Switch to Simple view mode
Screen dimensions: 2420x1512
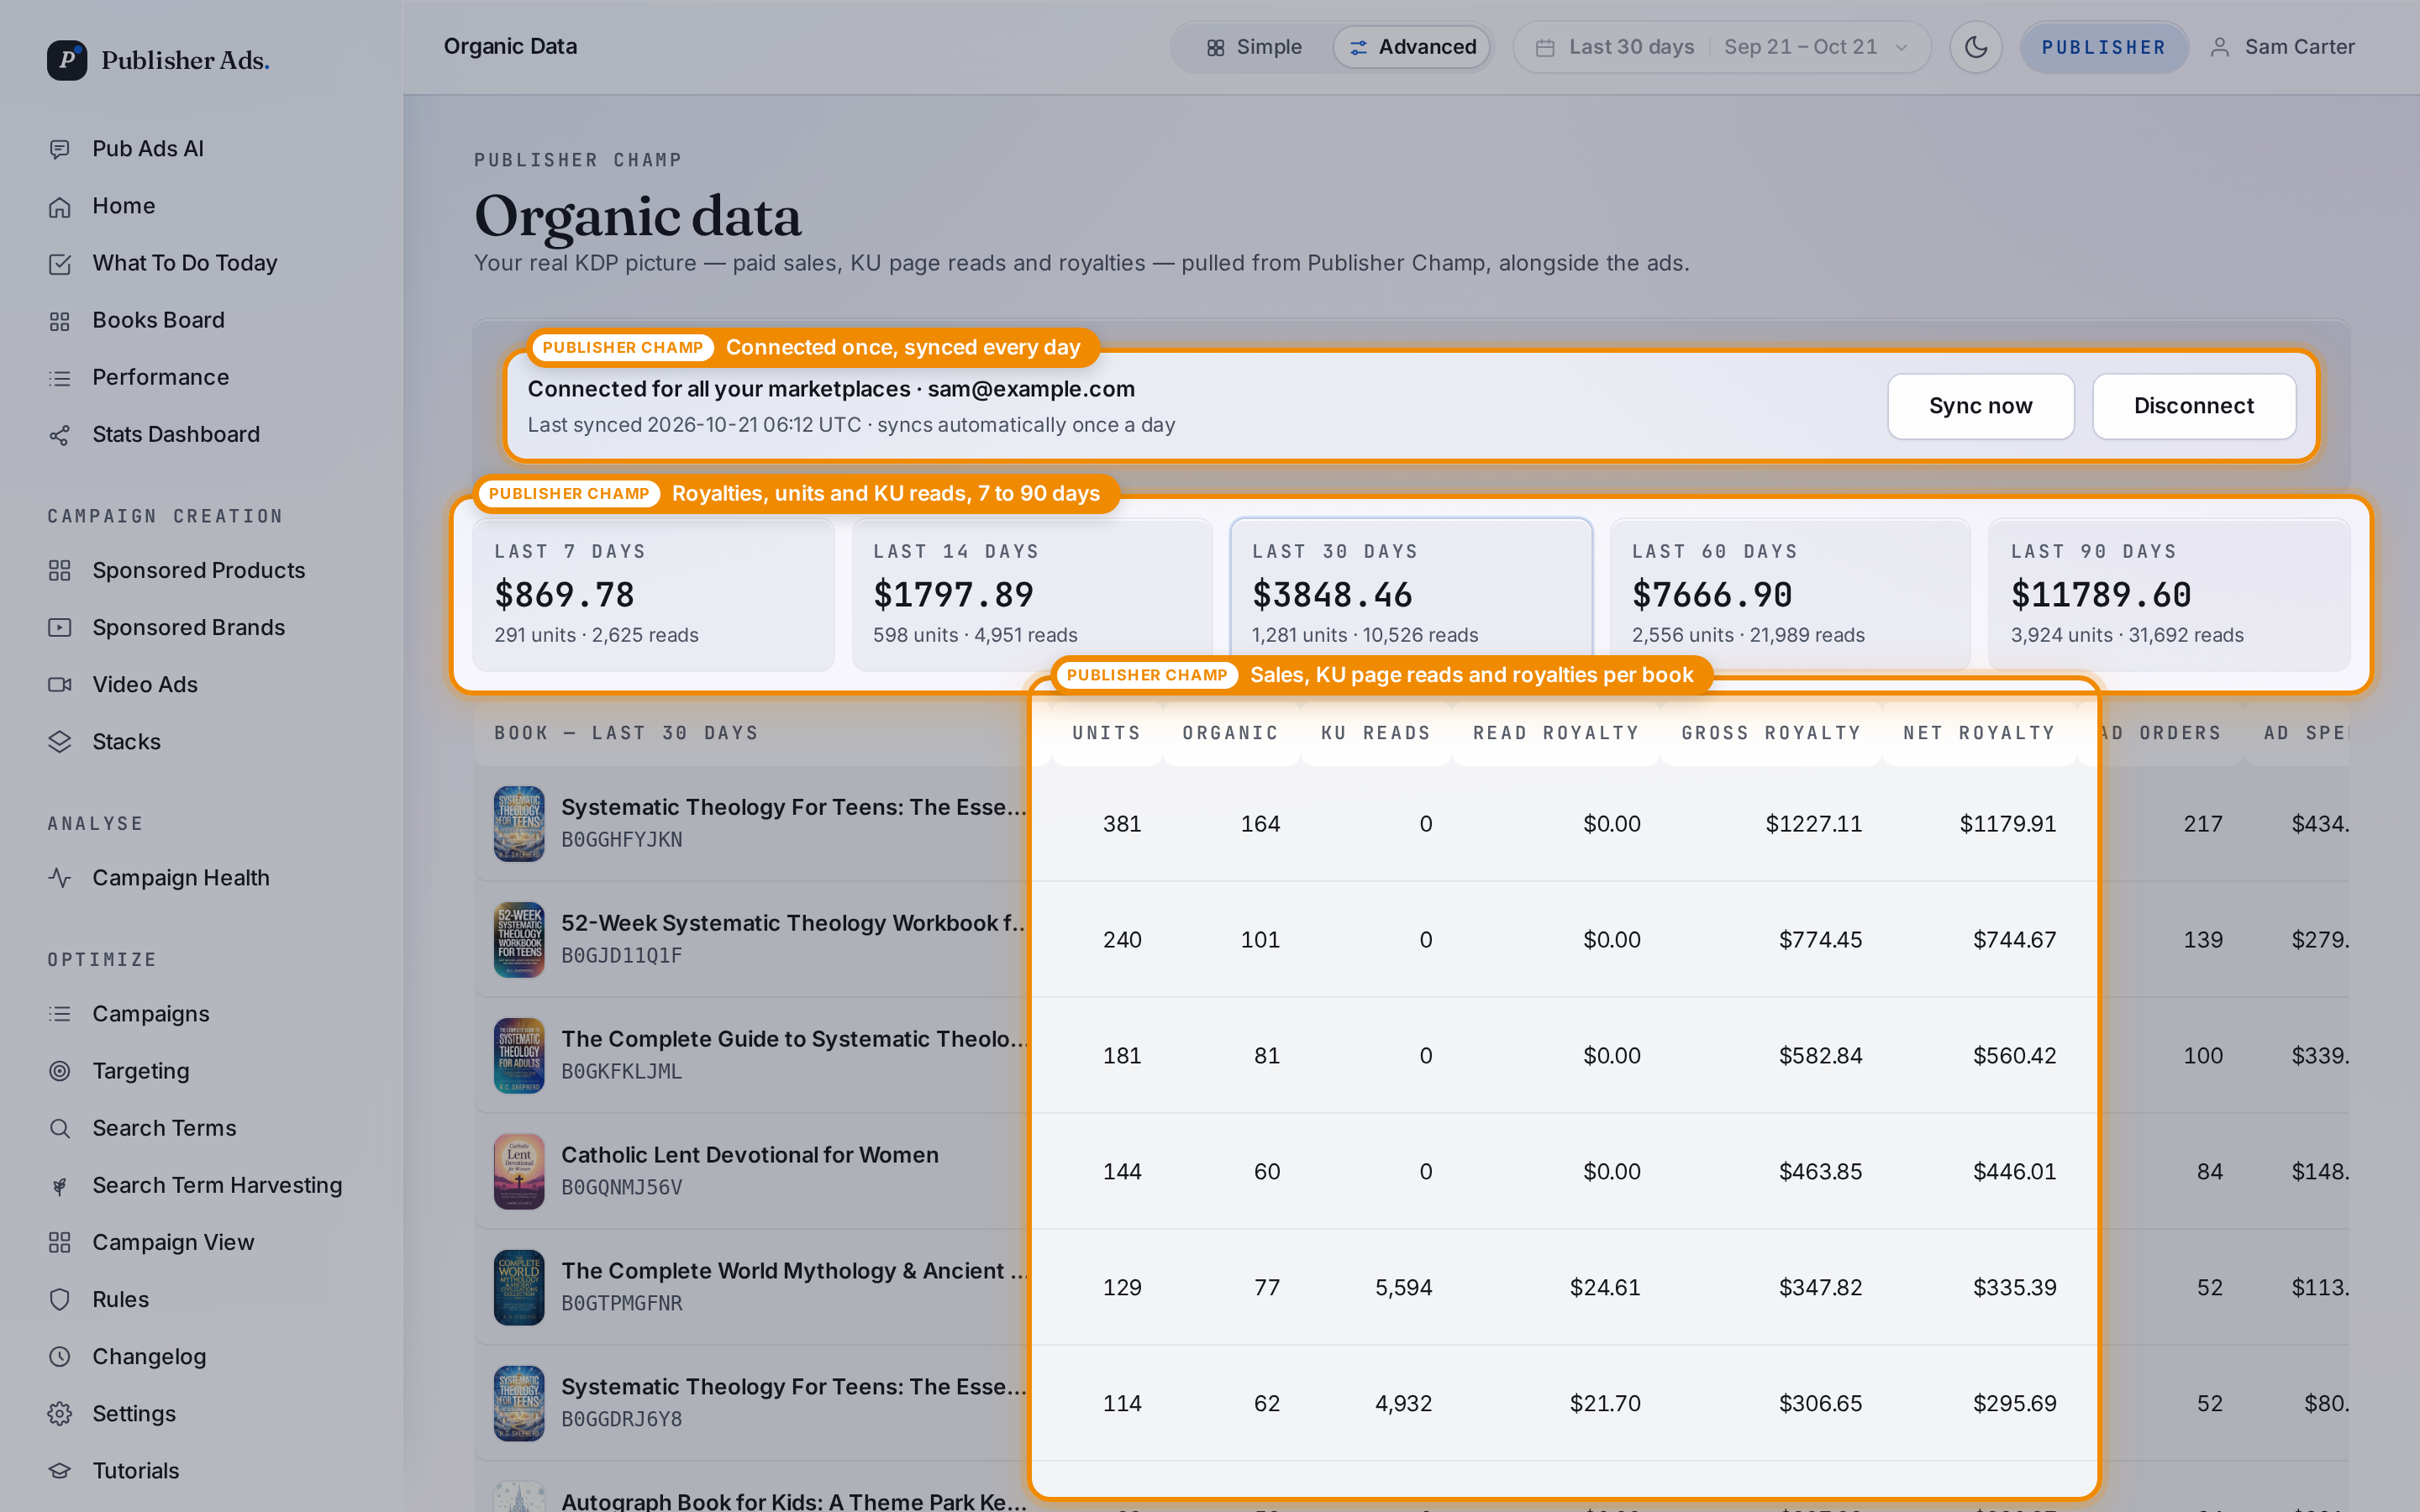[x=1254, y=47]
